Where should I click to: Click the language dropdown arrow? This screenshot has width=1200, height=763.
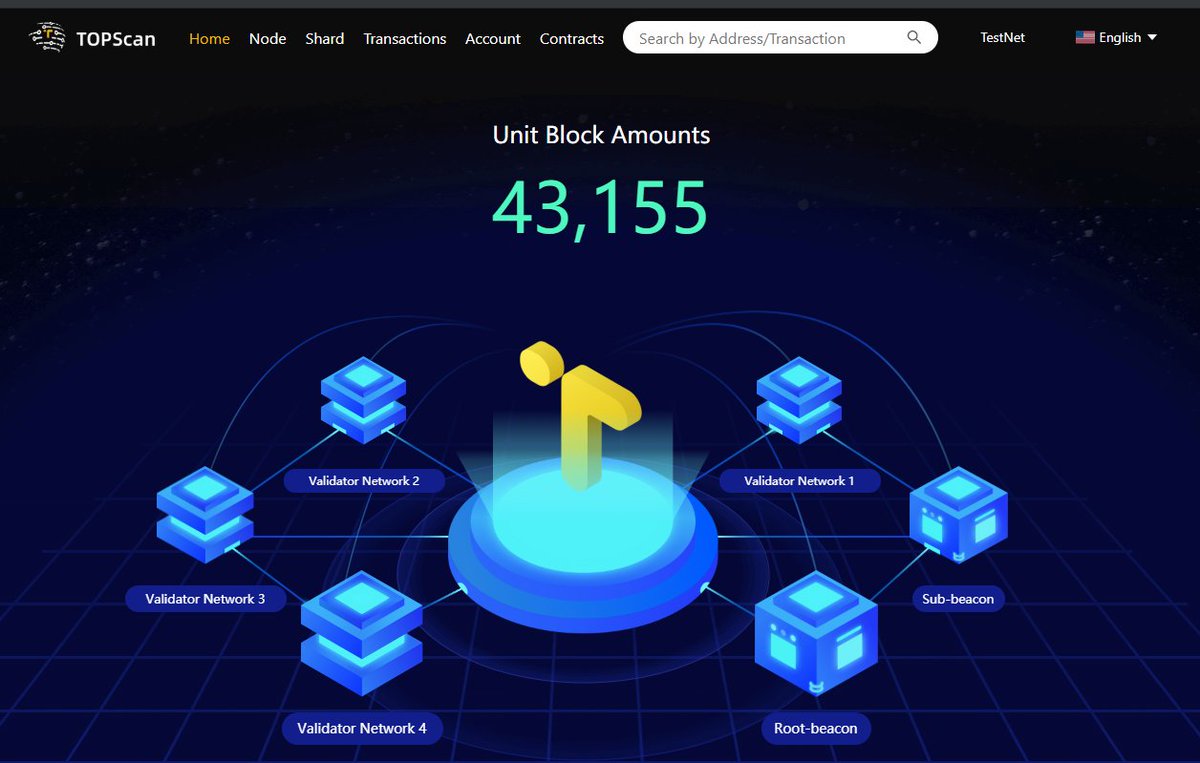click(1152, 38)
